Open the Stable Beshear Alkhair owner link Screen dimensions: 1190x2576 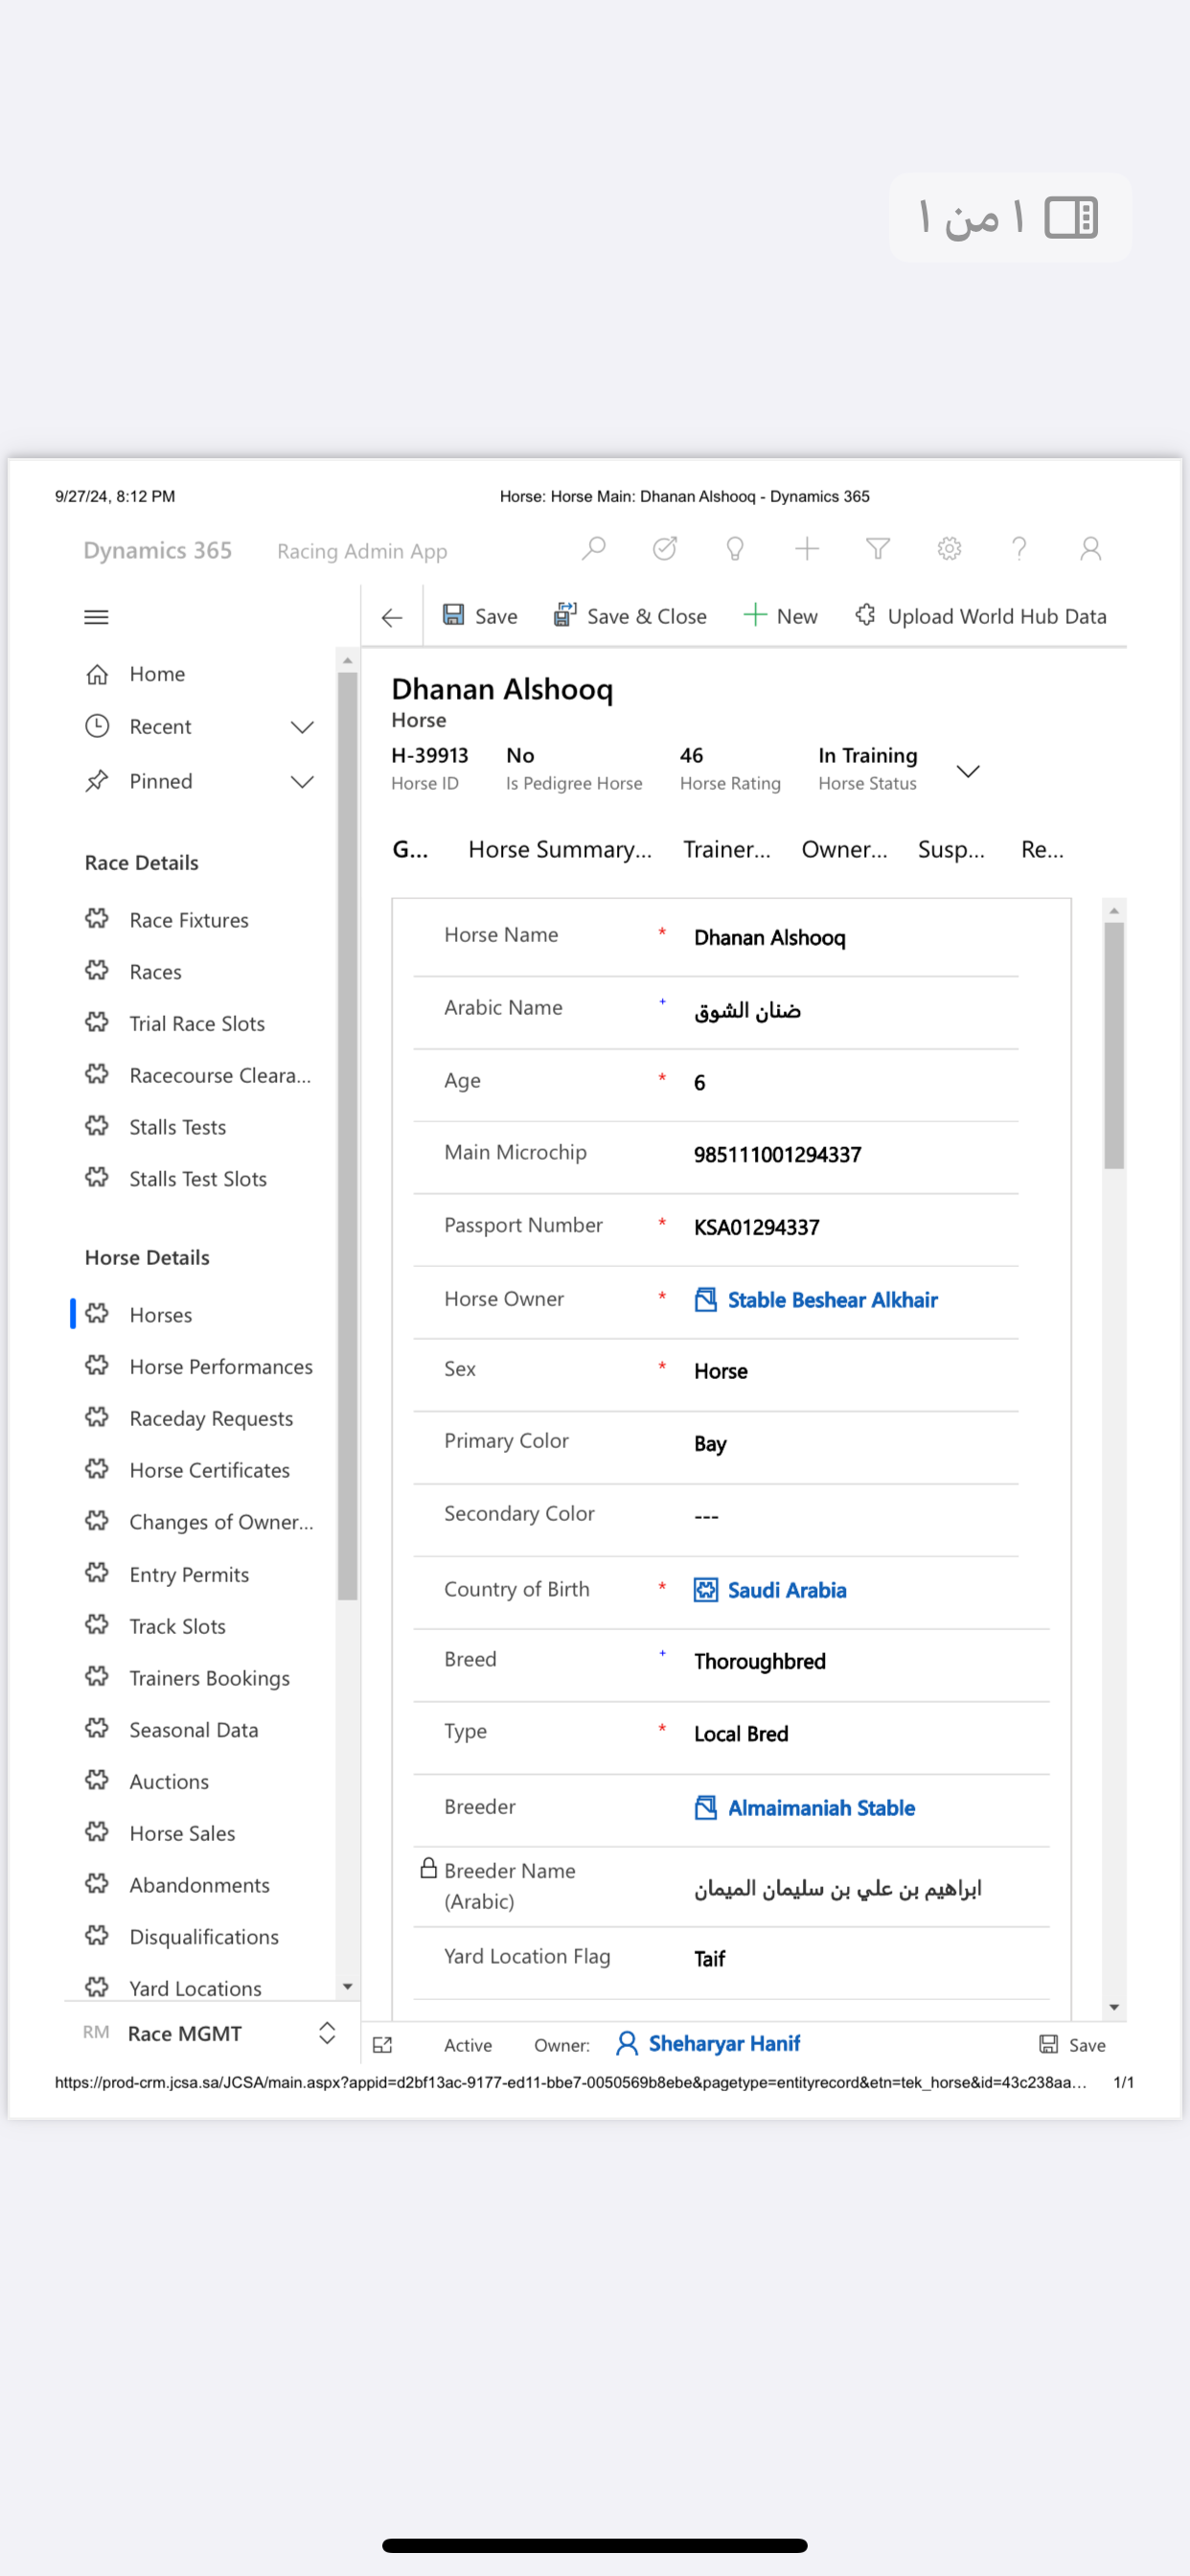pyautogui.click(x=832, y=1299)
